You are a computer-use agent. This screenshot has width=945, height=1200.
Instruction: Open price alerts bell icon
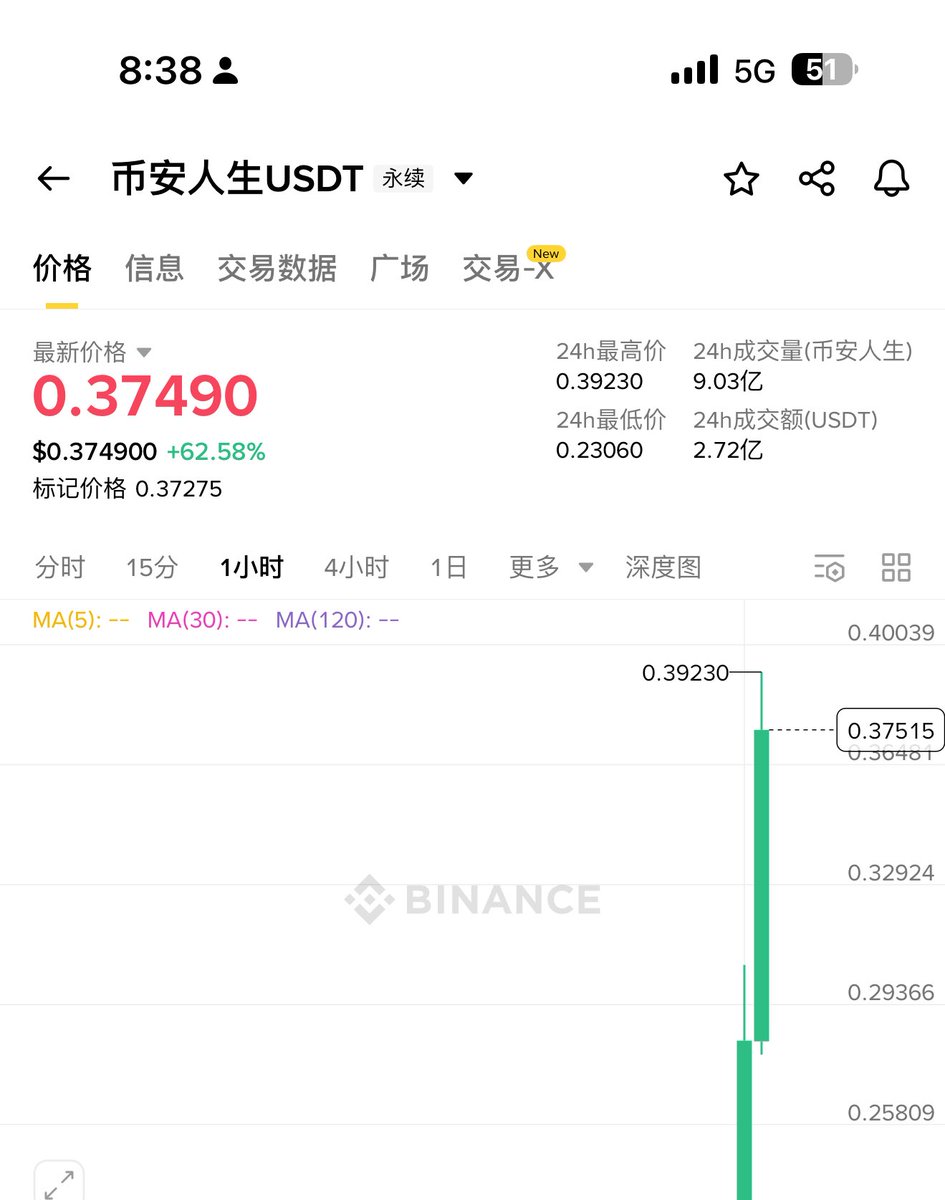[x=891, y=179]
